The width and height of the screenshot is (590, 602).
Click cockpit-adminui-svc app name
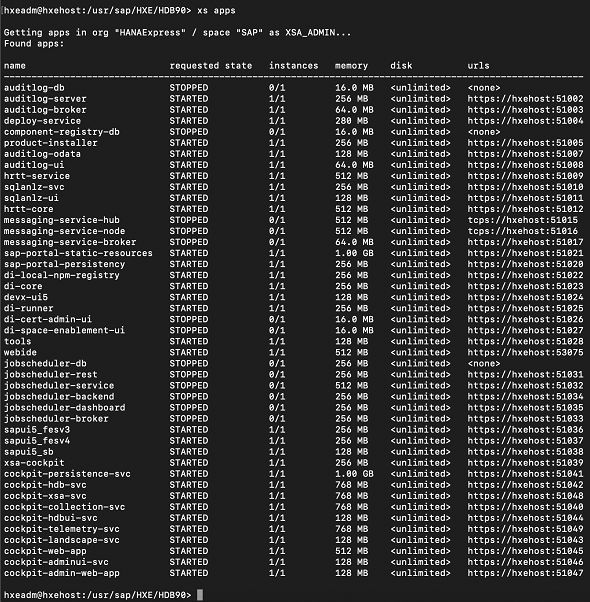tap(56, 562)
